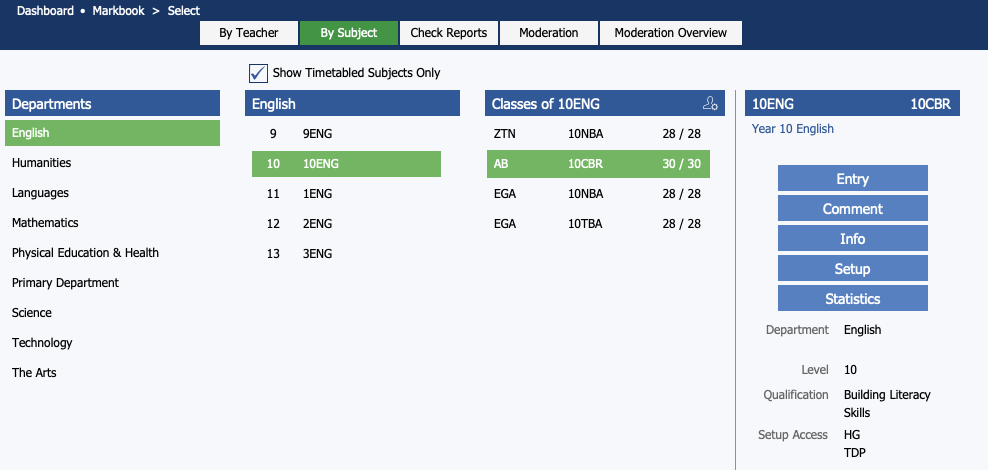
Task: Open the Year 10 English link
Action: pos(792,129)
